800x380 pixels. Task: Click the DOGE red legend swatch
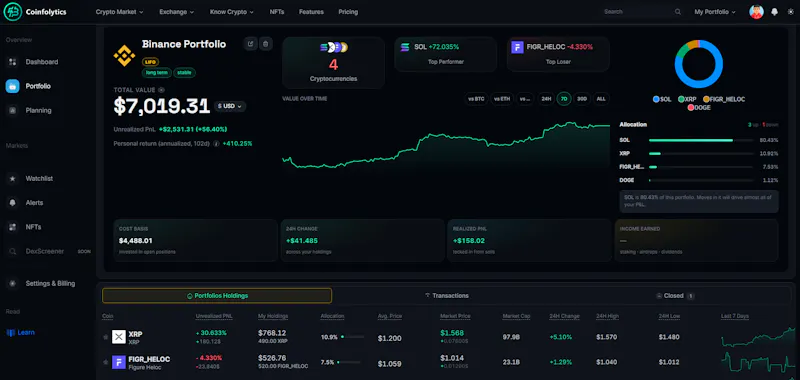691,108
